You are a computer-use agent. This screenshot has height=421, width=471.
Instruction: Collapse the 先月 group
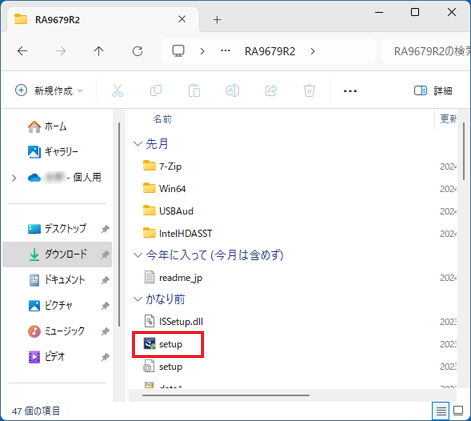coord(137,144)
